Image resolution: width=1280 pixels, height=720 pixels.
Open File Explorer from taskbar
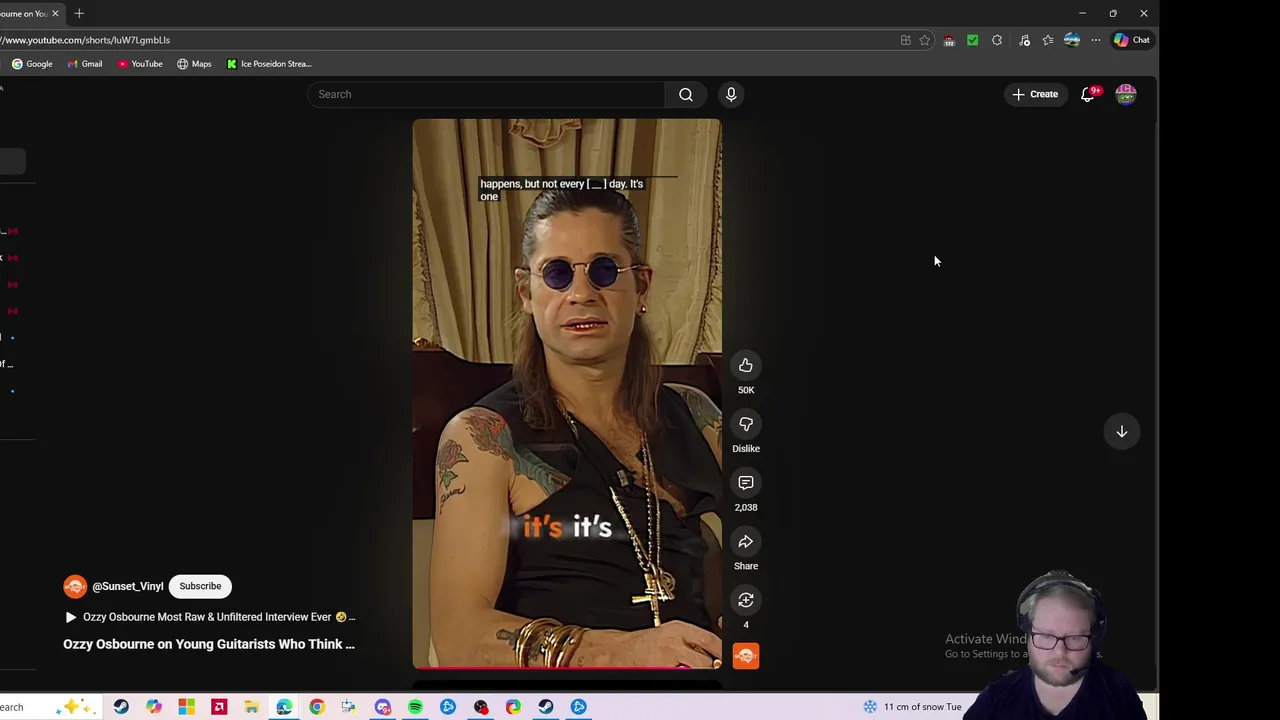coord(252,707)
